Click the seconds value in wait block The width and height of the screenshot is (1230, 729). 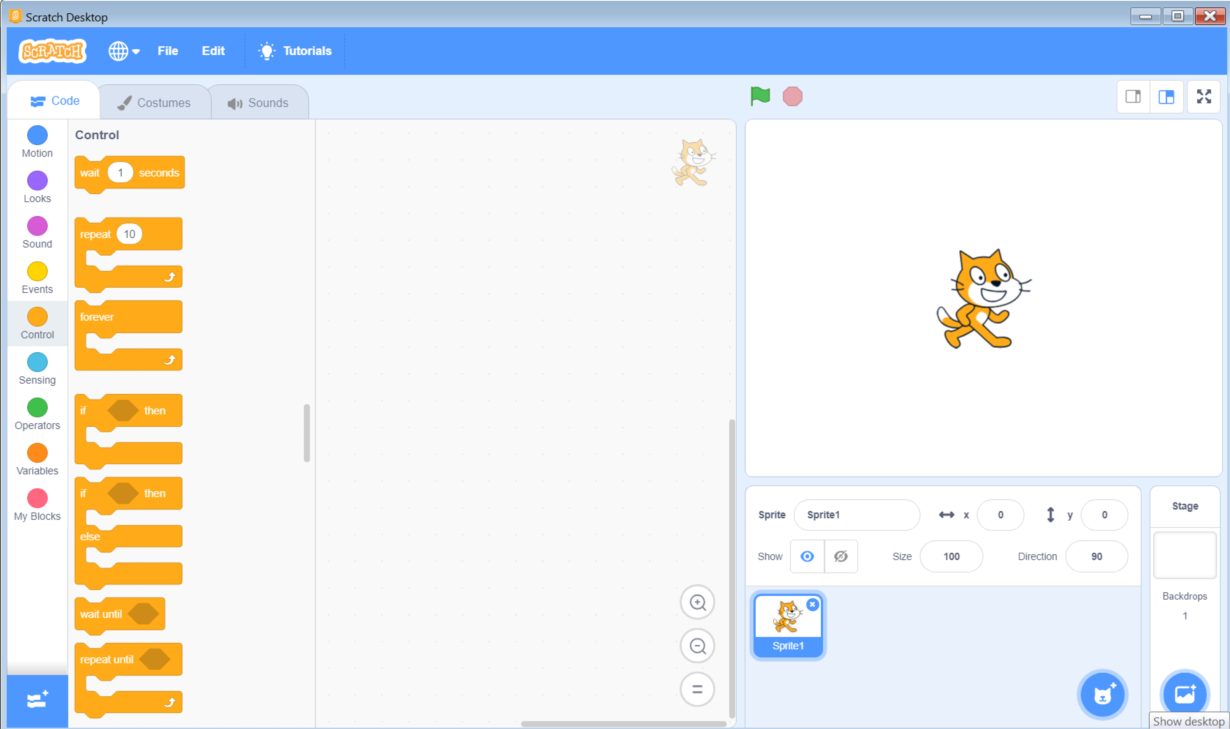pos(120,173)
